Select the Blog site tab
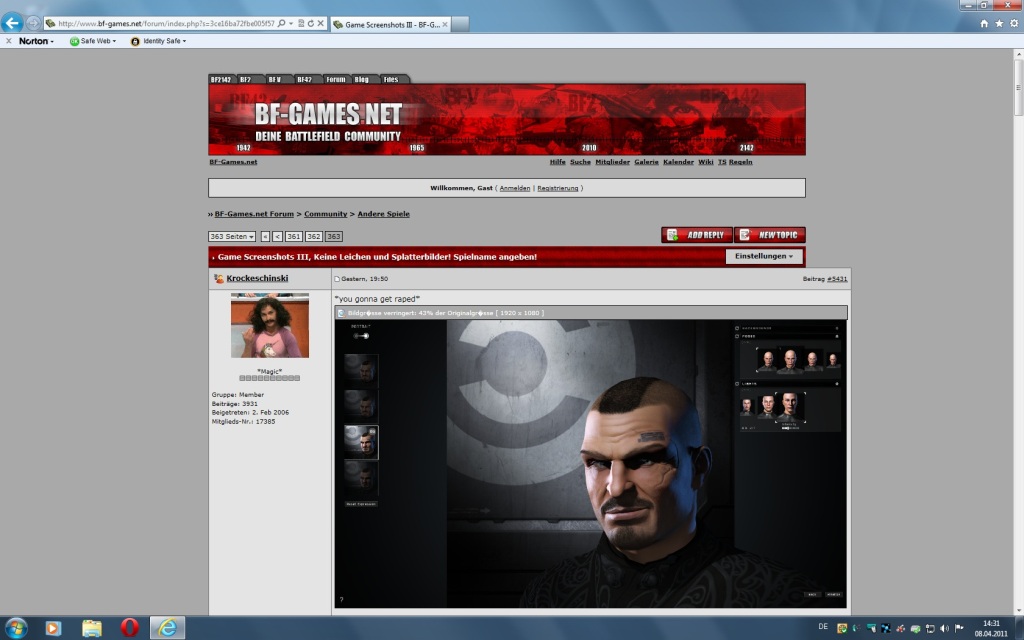The width and height of the screenshot is (1024, 640). (362, 79)
